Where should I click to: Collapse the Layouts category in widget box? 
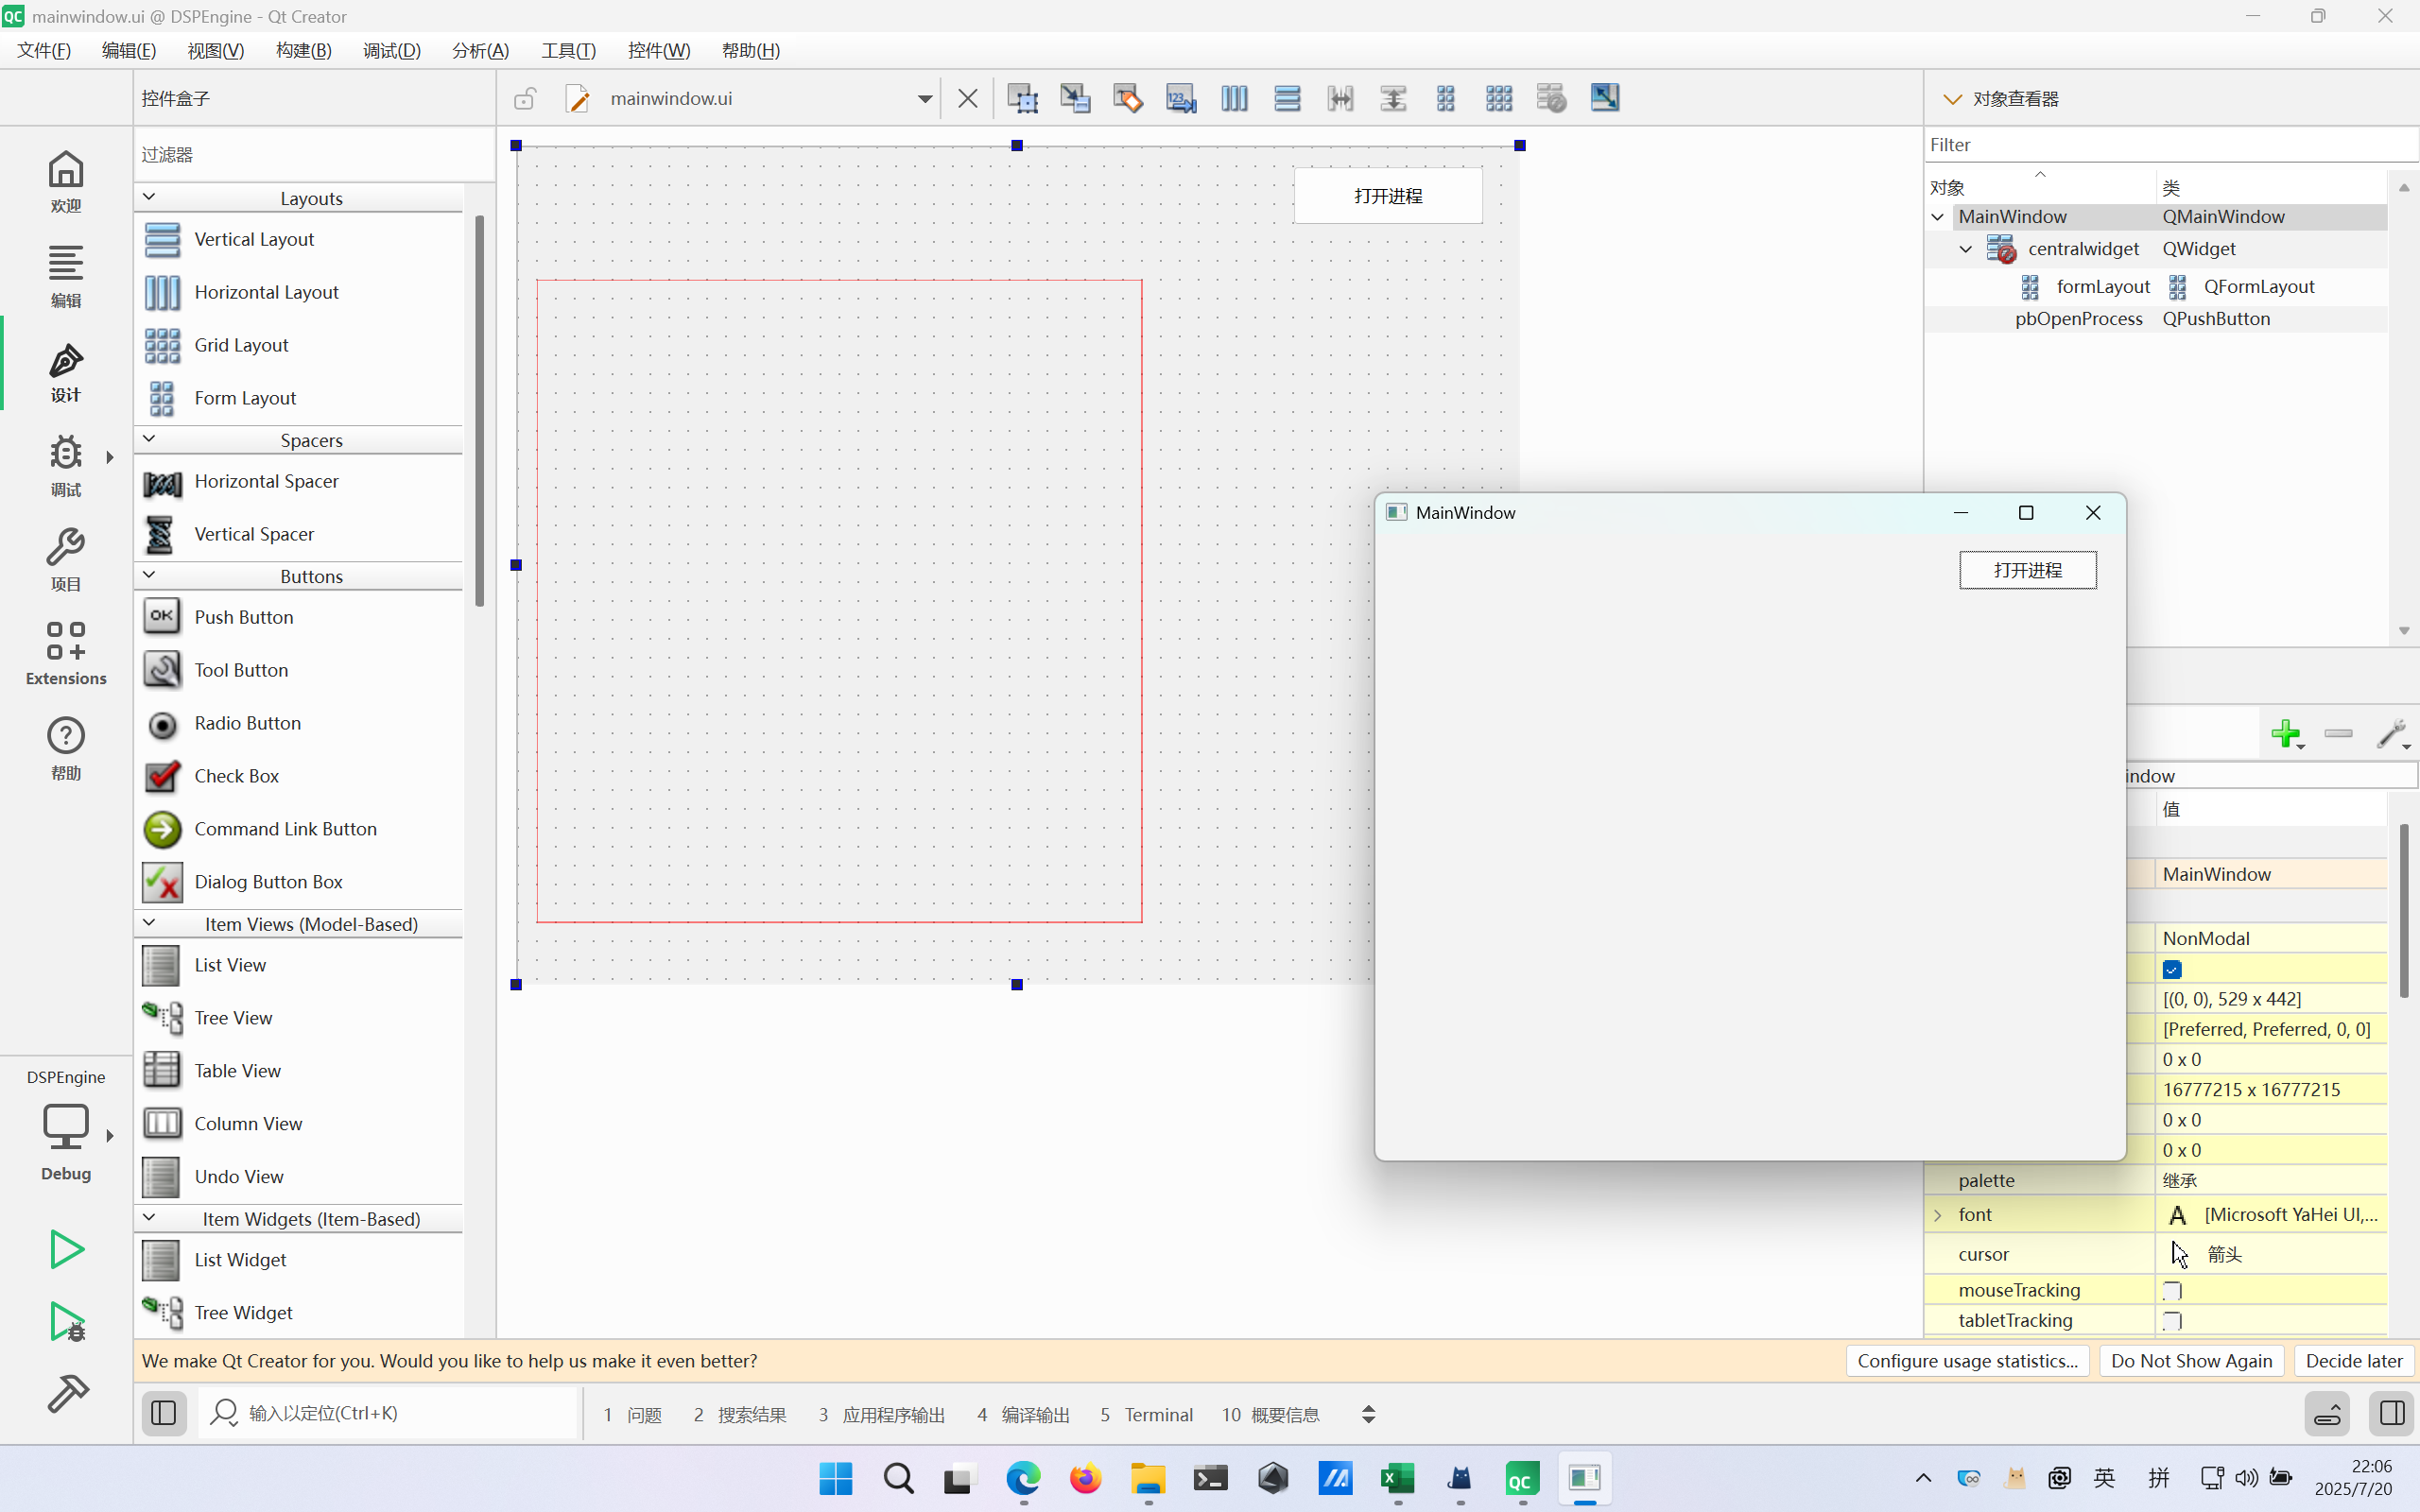149,197
